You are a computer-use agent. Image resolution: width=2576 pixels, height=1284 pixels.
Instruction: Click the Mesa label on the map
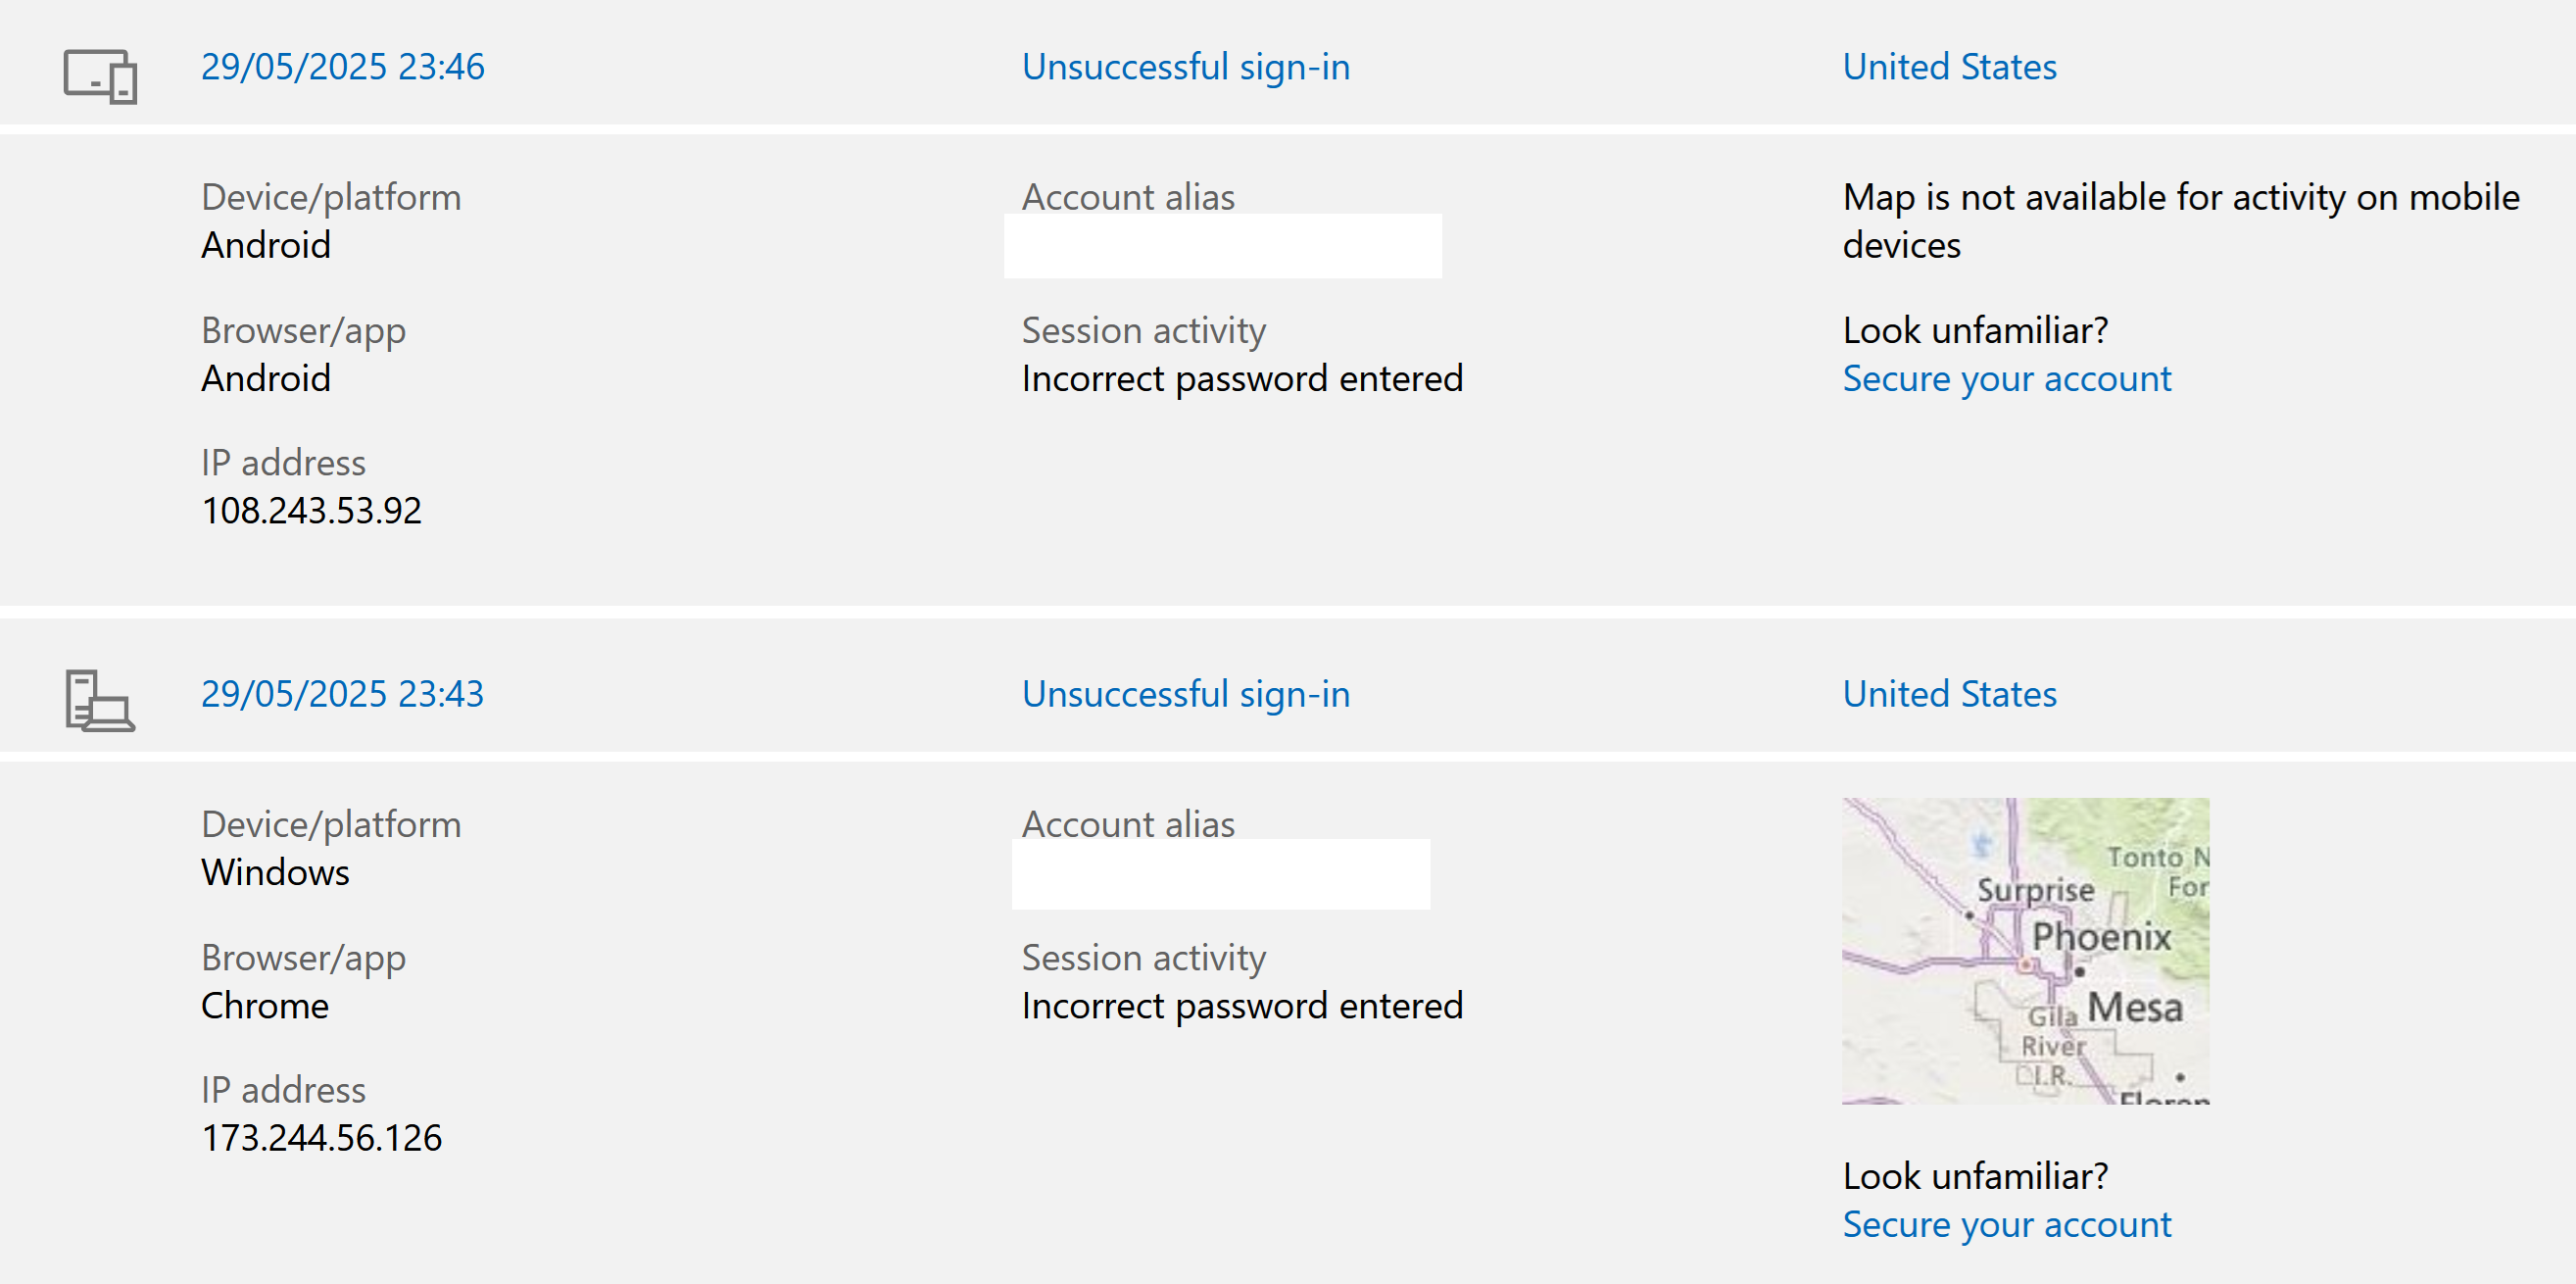2135,1007
